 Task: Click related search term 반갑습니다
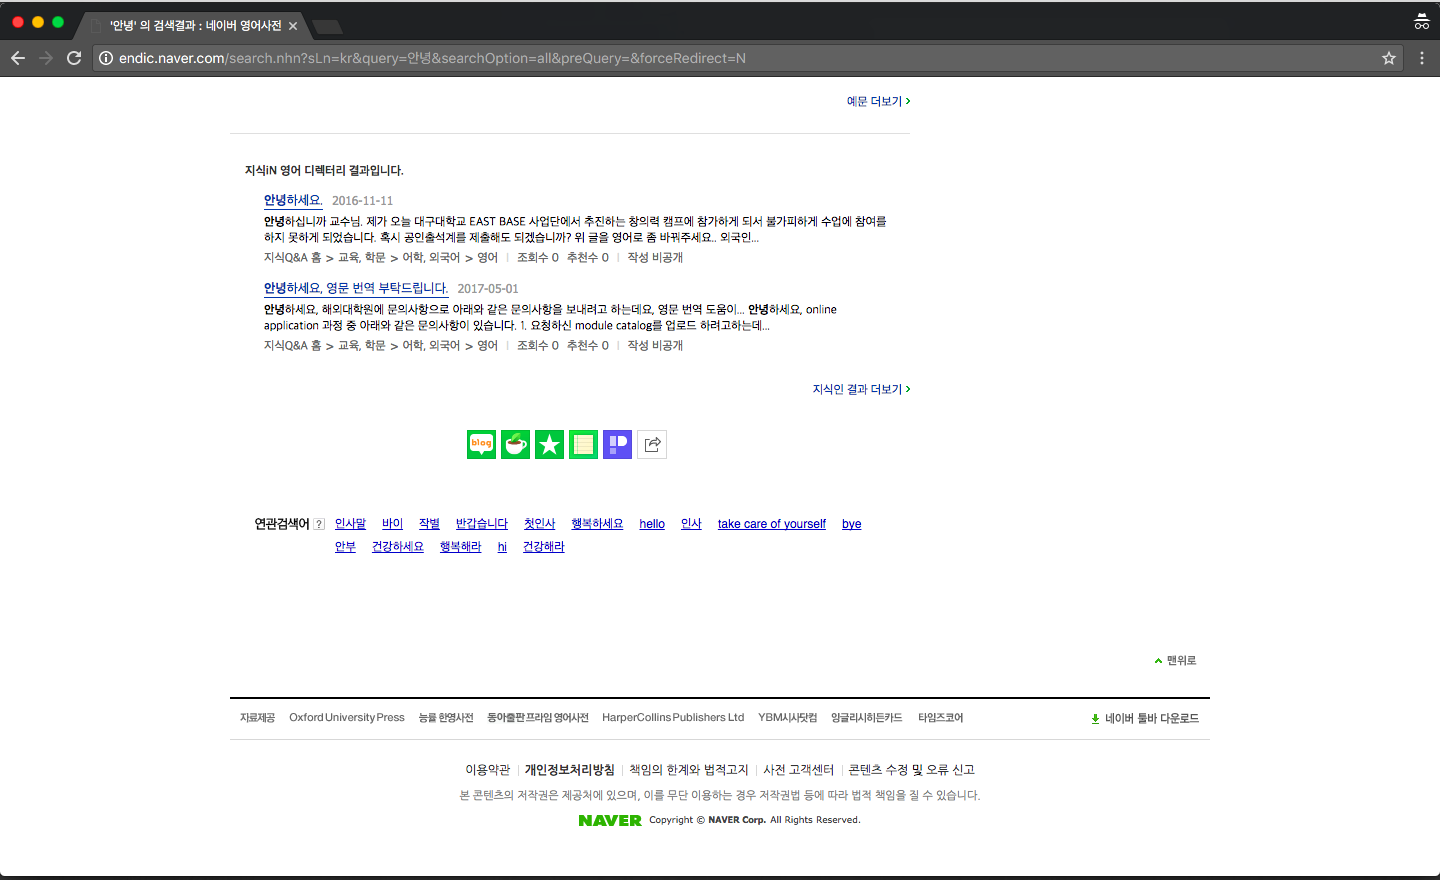coord(482,524)
